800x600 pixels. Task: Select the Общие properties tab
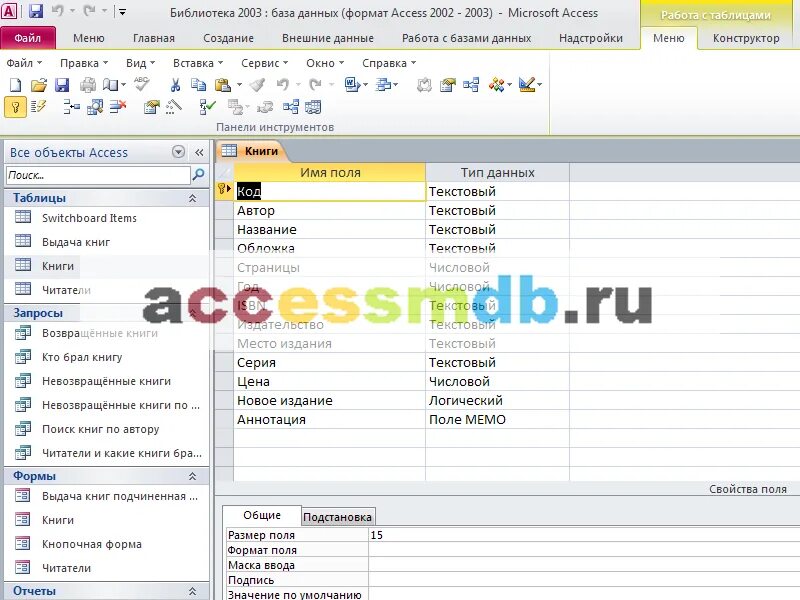coord(262,516)
